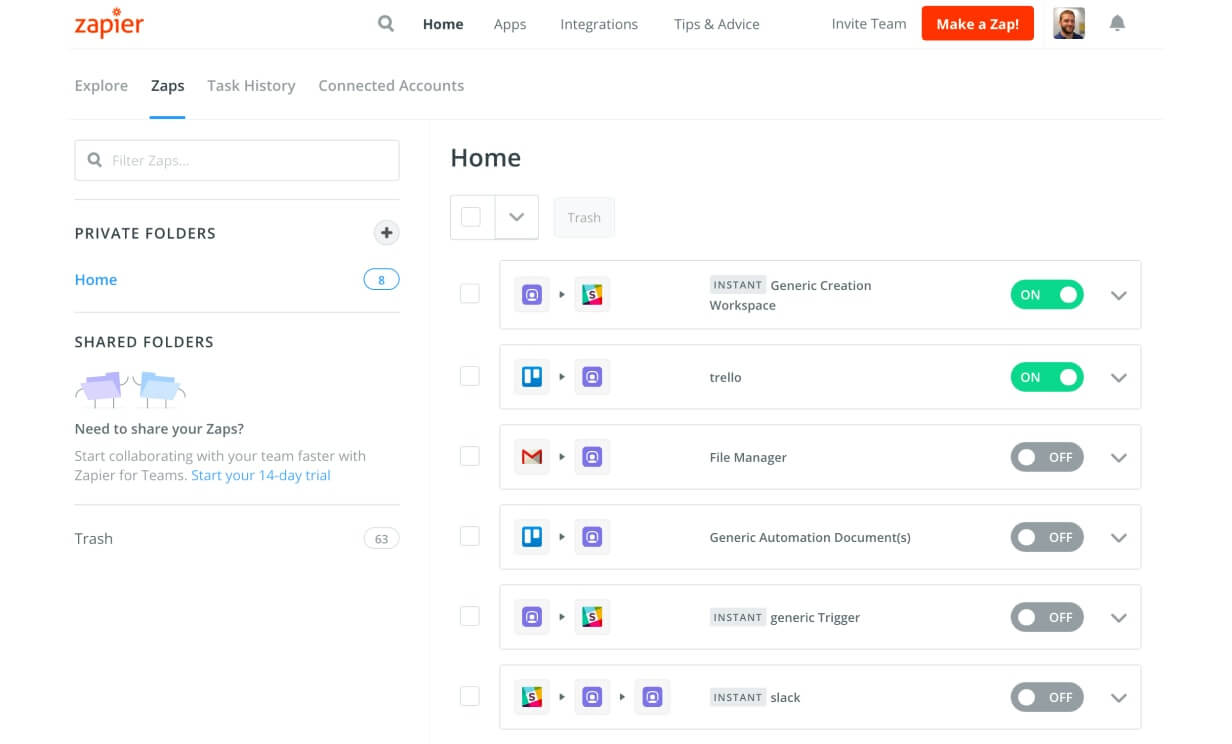Turn off the Generic Creation Workspace zap
This screenshot has width=1232, height=744.
tap(1047, 295)
